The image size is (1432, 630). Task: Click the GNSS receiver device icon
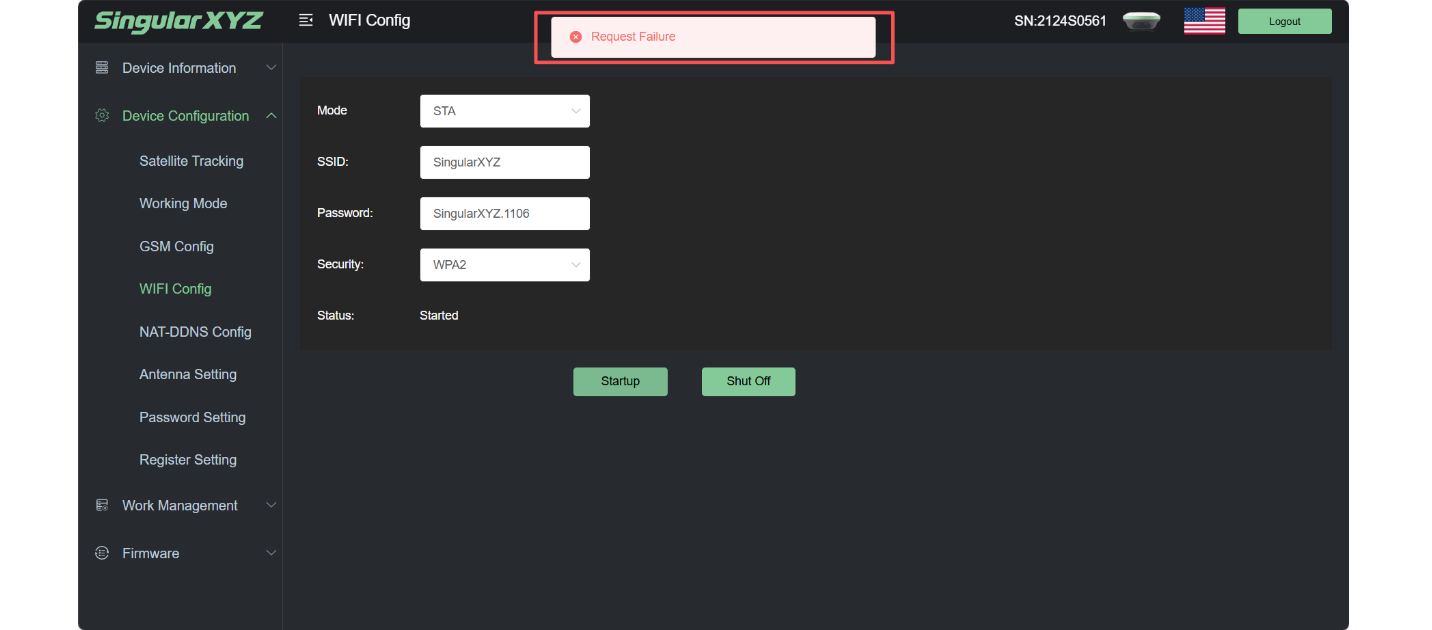tap(1141, 21)
